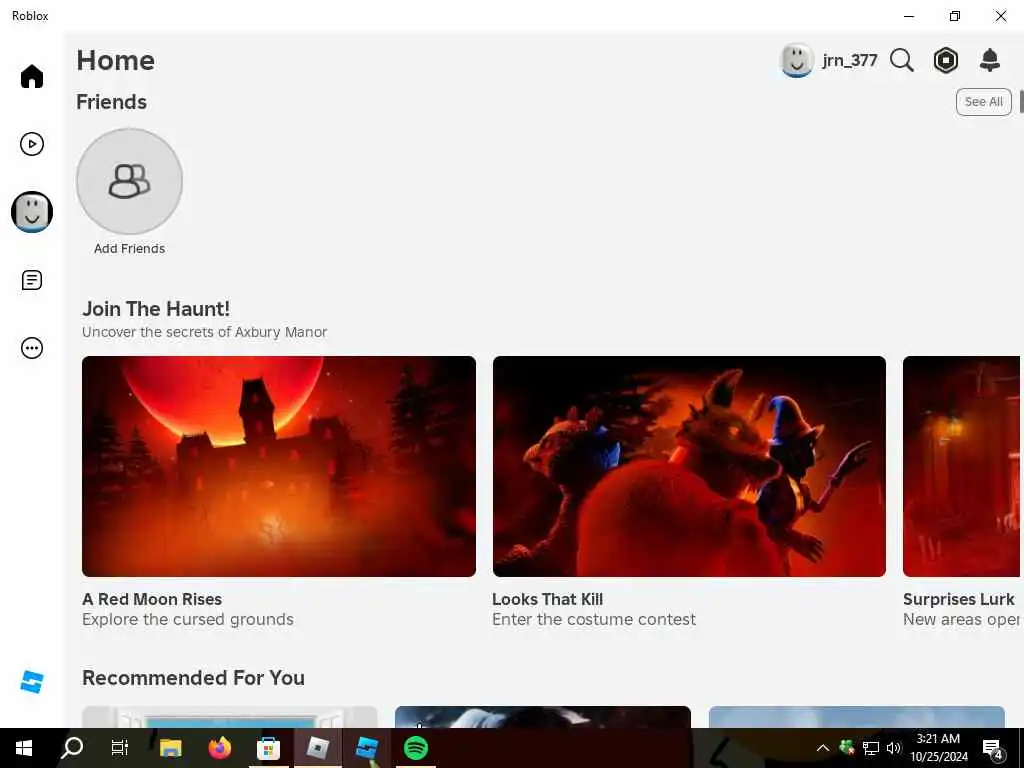Open the Charts play icon in the sidebar
Screen dimensions: 1024x768
[x=31, y=144]
